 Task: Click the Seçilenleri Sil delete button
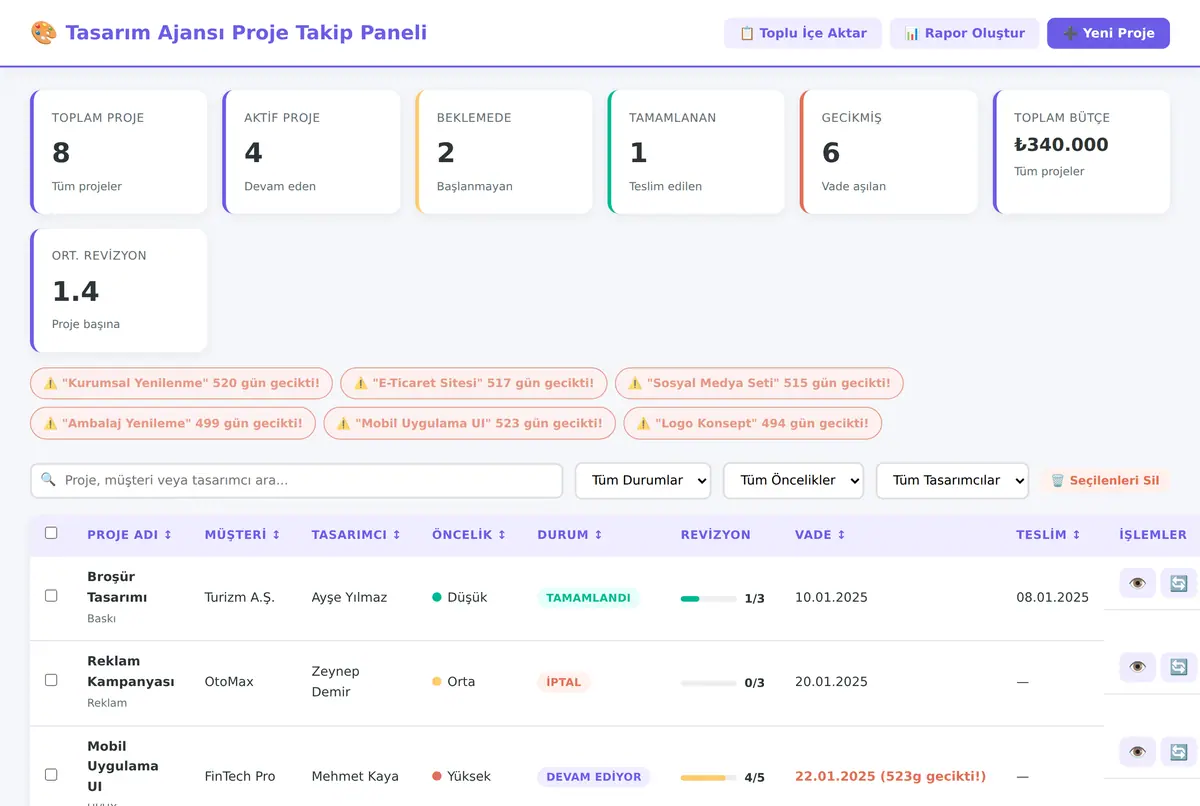1105,480
